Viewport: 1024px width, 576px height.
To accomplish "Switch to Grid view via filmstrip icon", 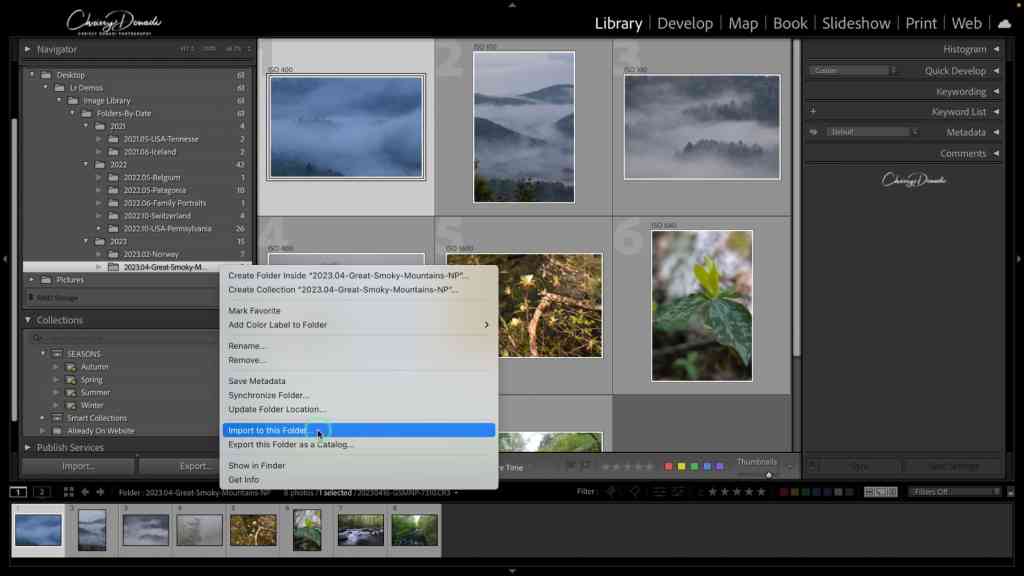I will tap(69, 492).
